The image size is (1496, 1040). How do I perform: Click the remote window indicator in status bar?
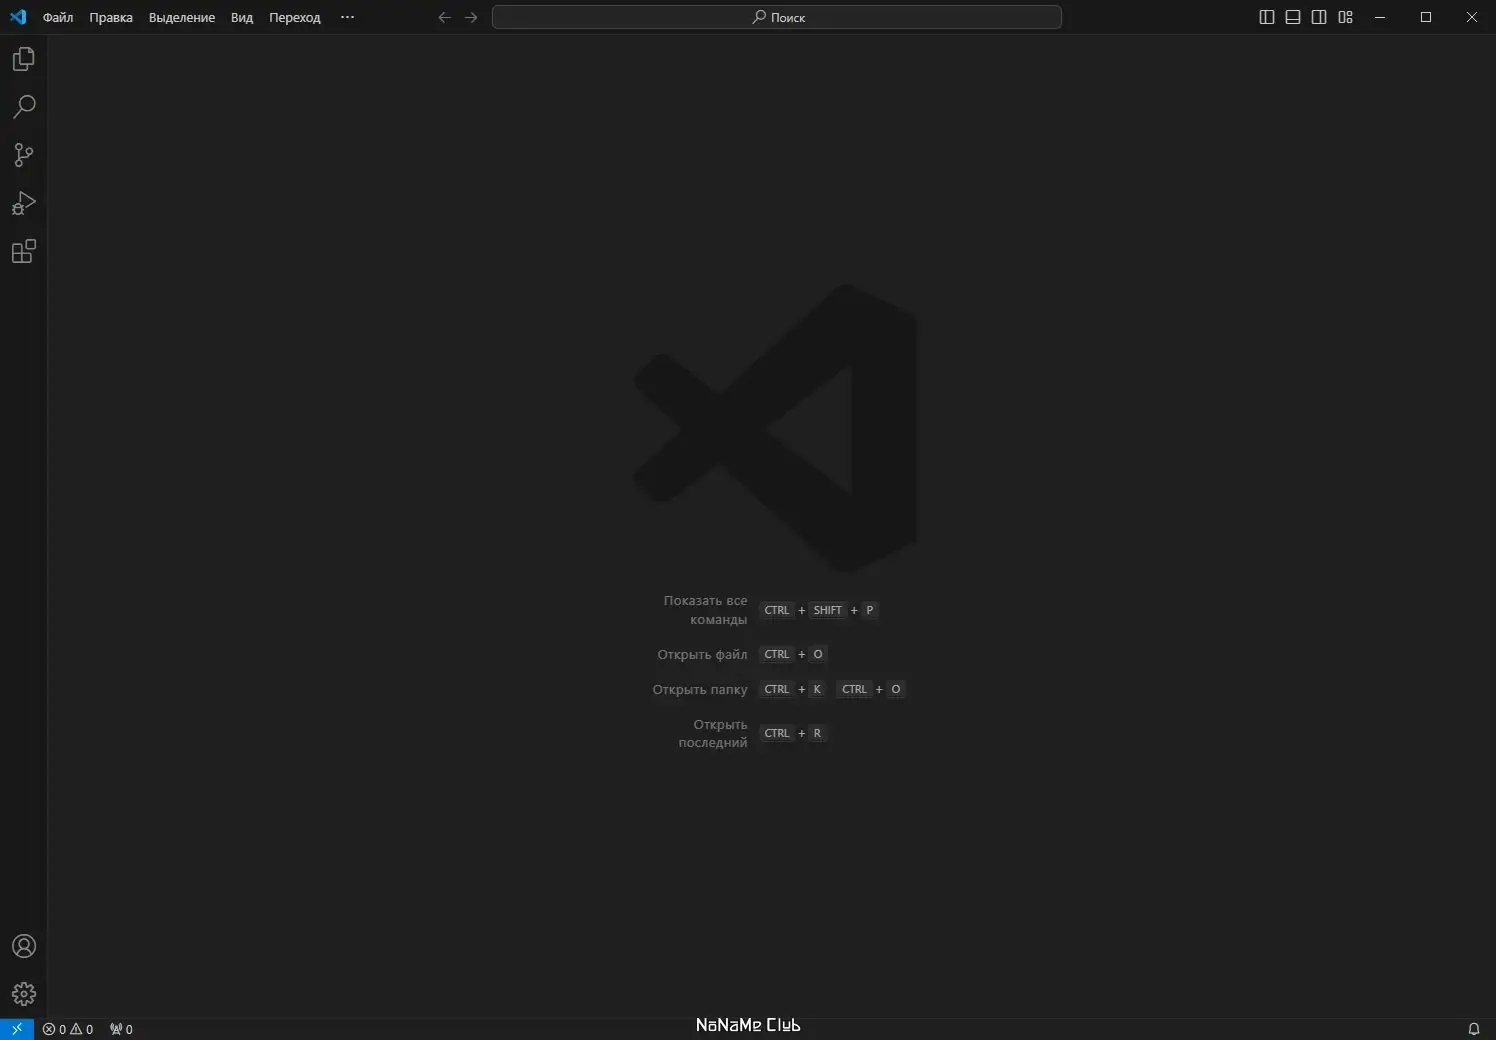point(17,1029)
